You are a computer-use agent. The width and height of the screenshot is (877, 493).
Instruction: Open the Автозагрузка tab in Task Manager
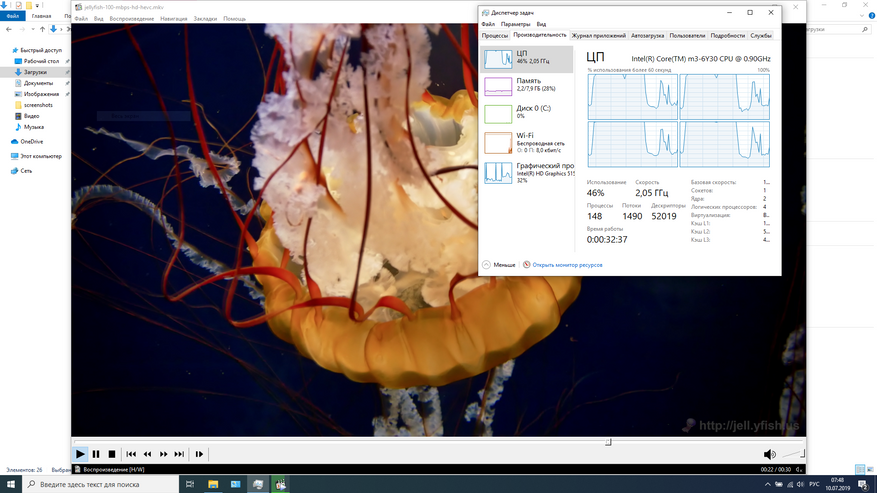(647, 35)
